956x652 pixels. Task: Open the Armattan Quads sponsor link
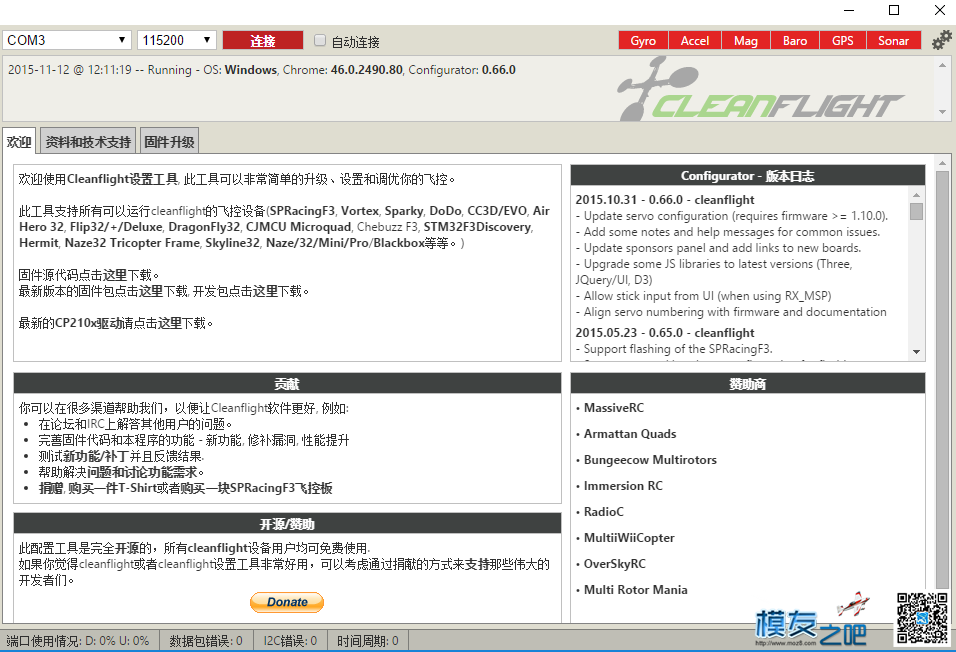pyautogui.click(x=630, y=434)
